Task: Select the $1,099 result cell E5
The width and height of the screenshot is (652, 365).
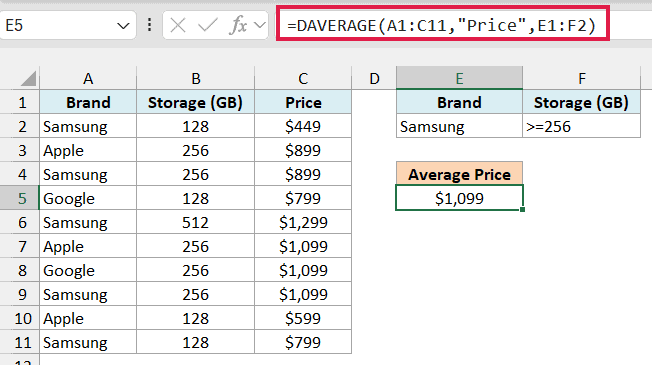Action: pos(459,198)
